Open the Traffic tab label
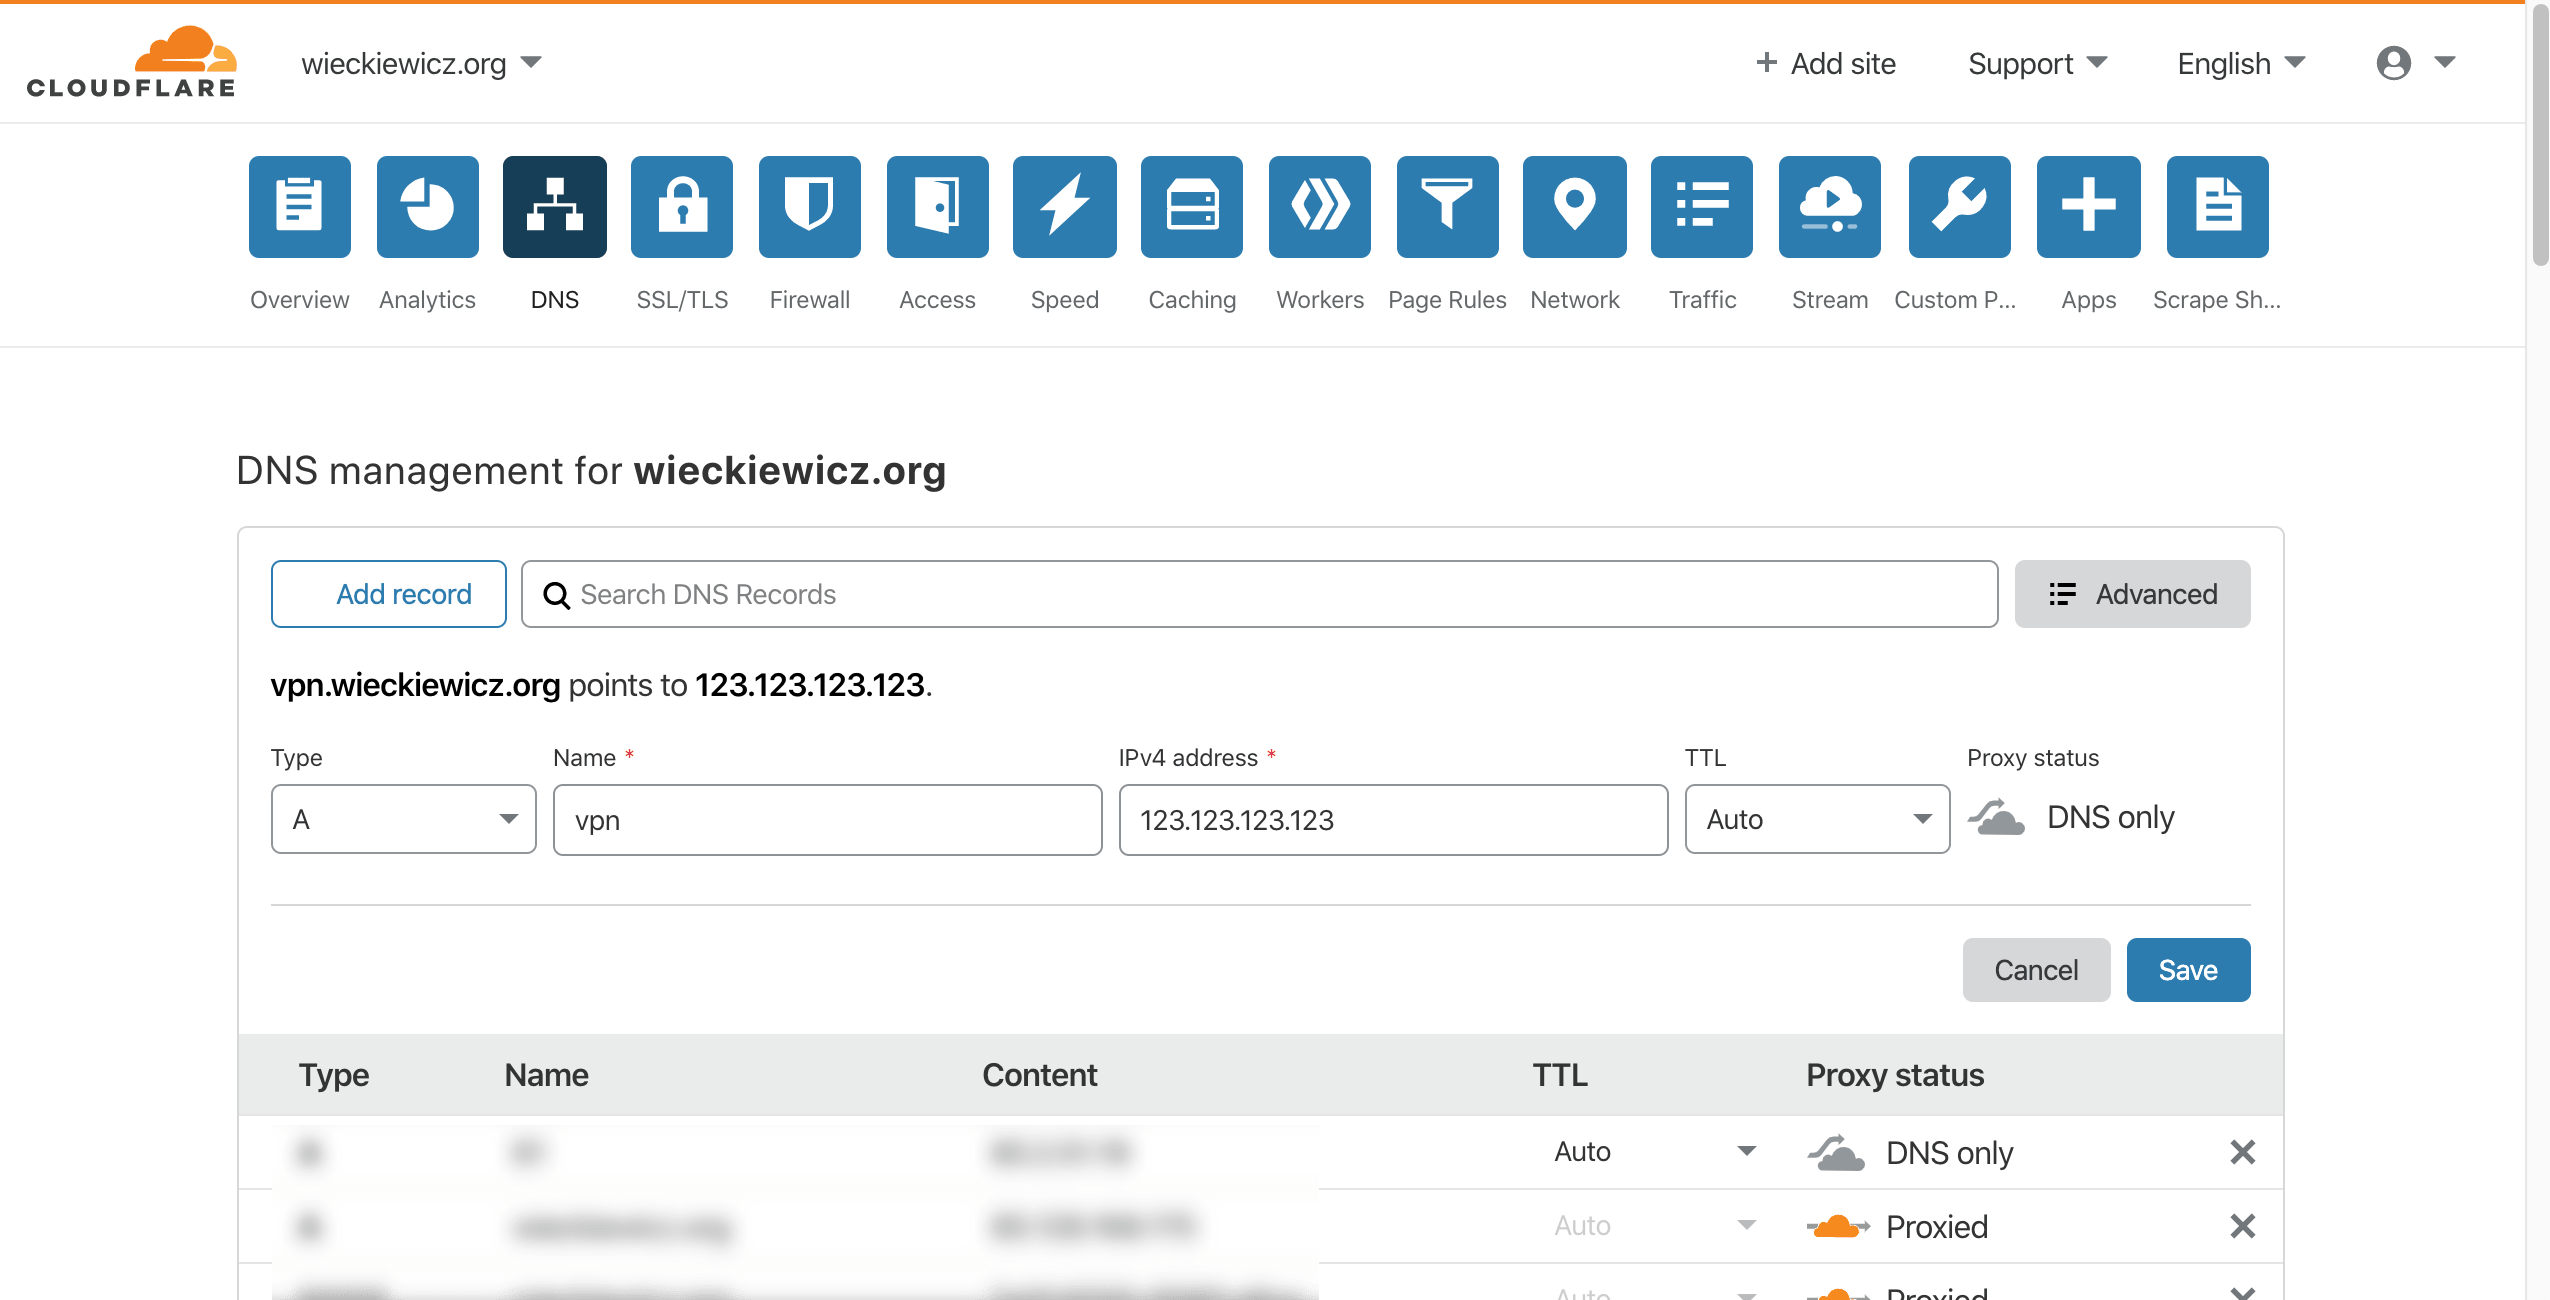2550x1300 pixels. pos(1702,300)
